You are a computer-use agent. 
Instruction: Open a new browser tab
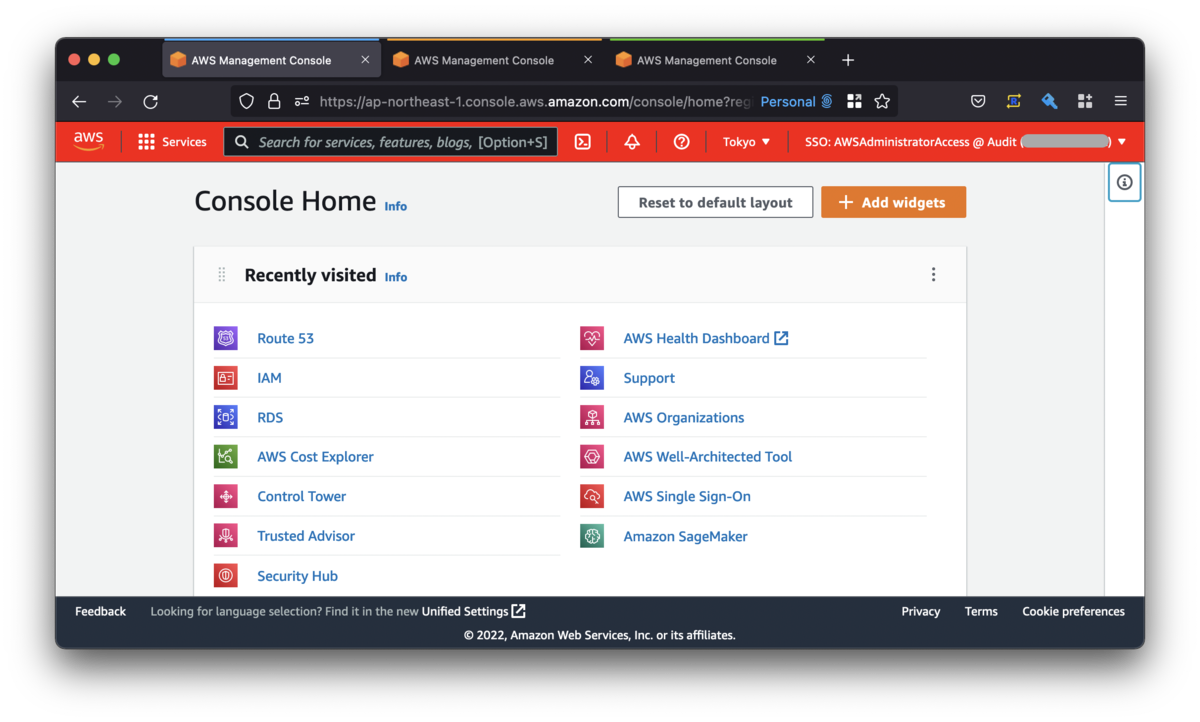(x=848, y=60)
